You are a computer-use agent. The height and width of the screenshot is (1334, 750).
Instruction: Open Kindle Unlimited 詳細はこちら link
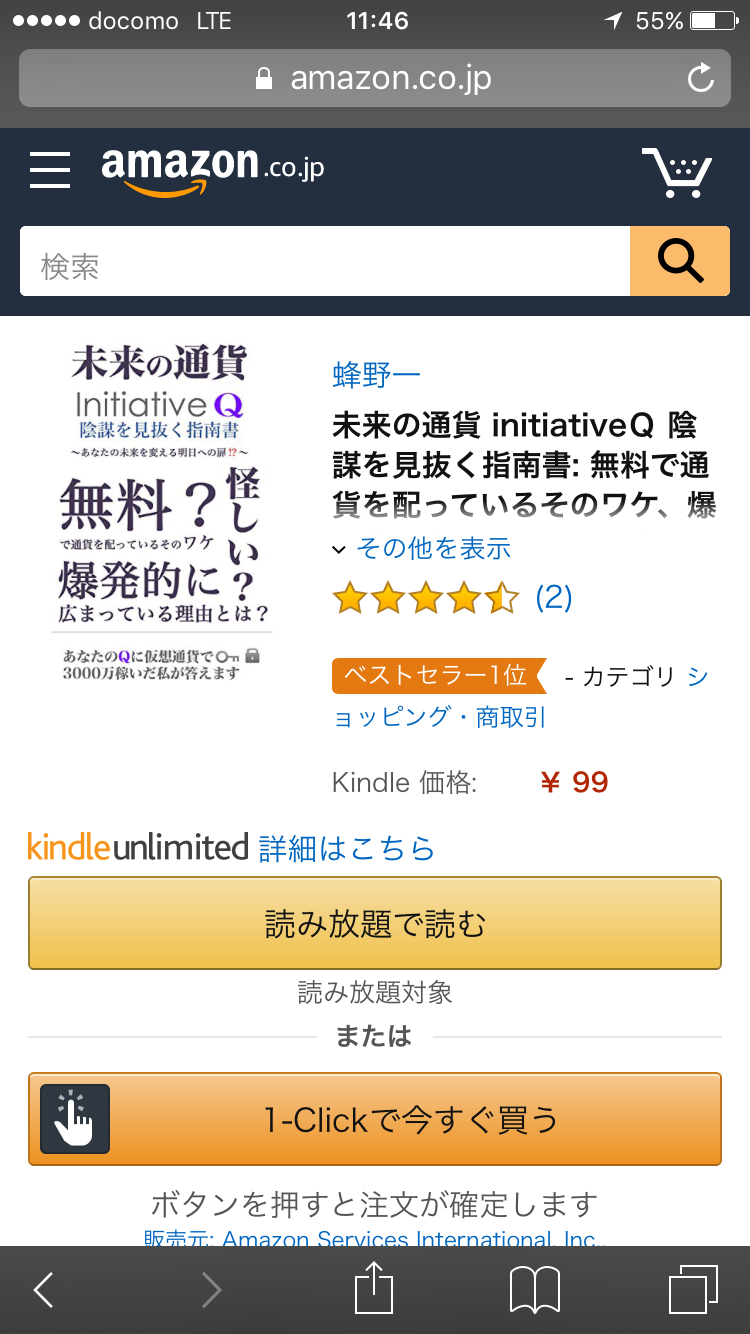pos(347,848)
